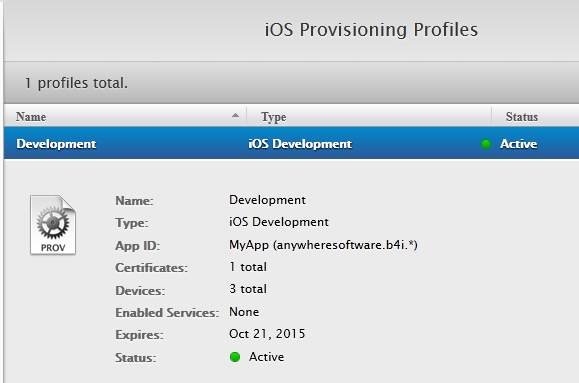Click the Enabled Services value 'None'

[x=244, y=312]
